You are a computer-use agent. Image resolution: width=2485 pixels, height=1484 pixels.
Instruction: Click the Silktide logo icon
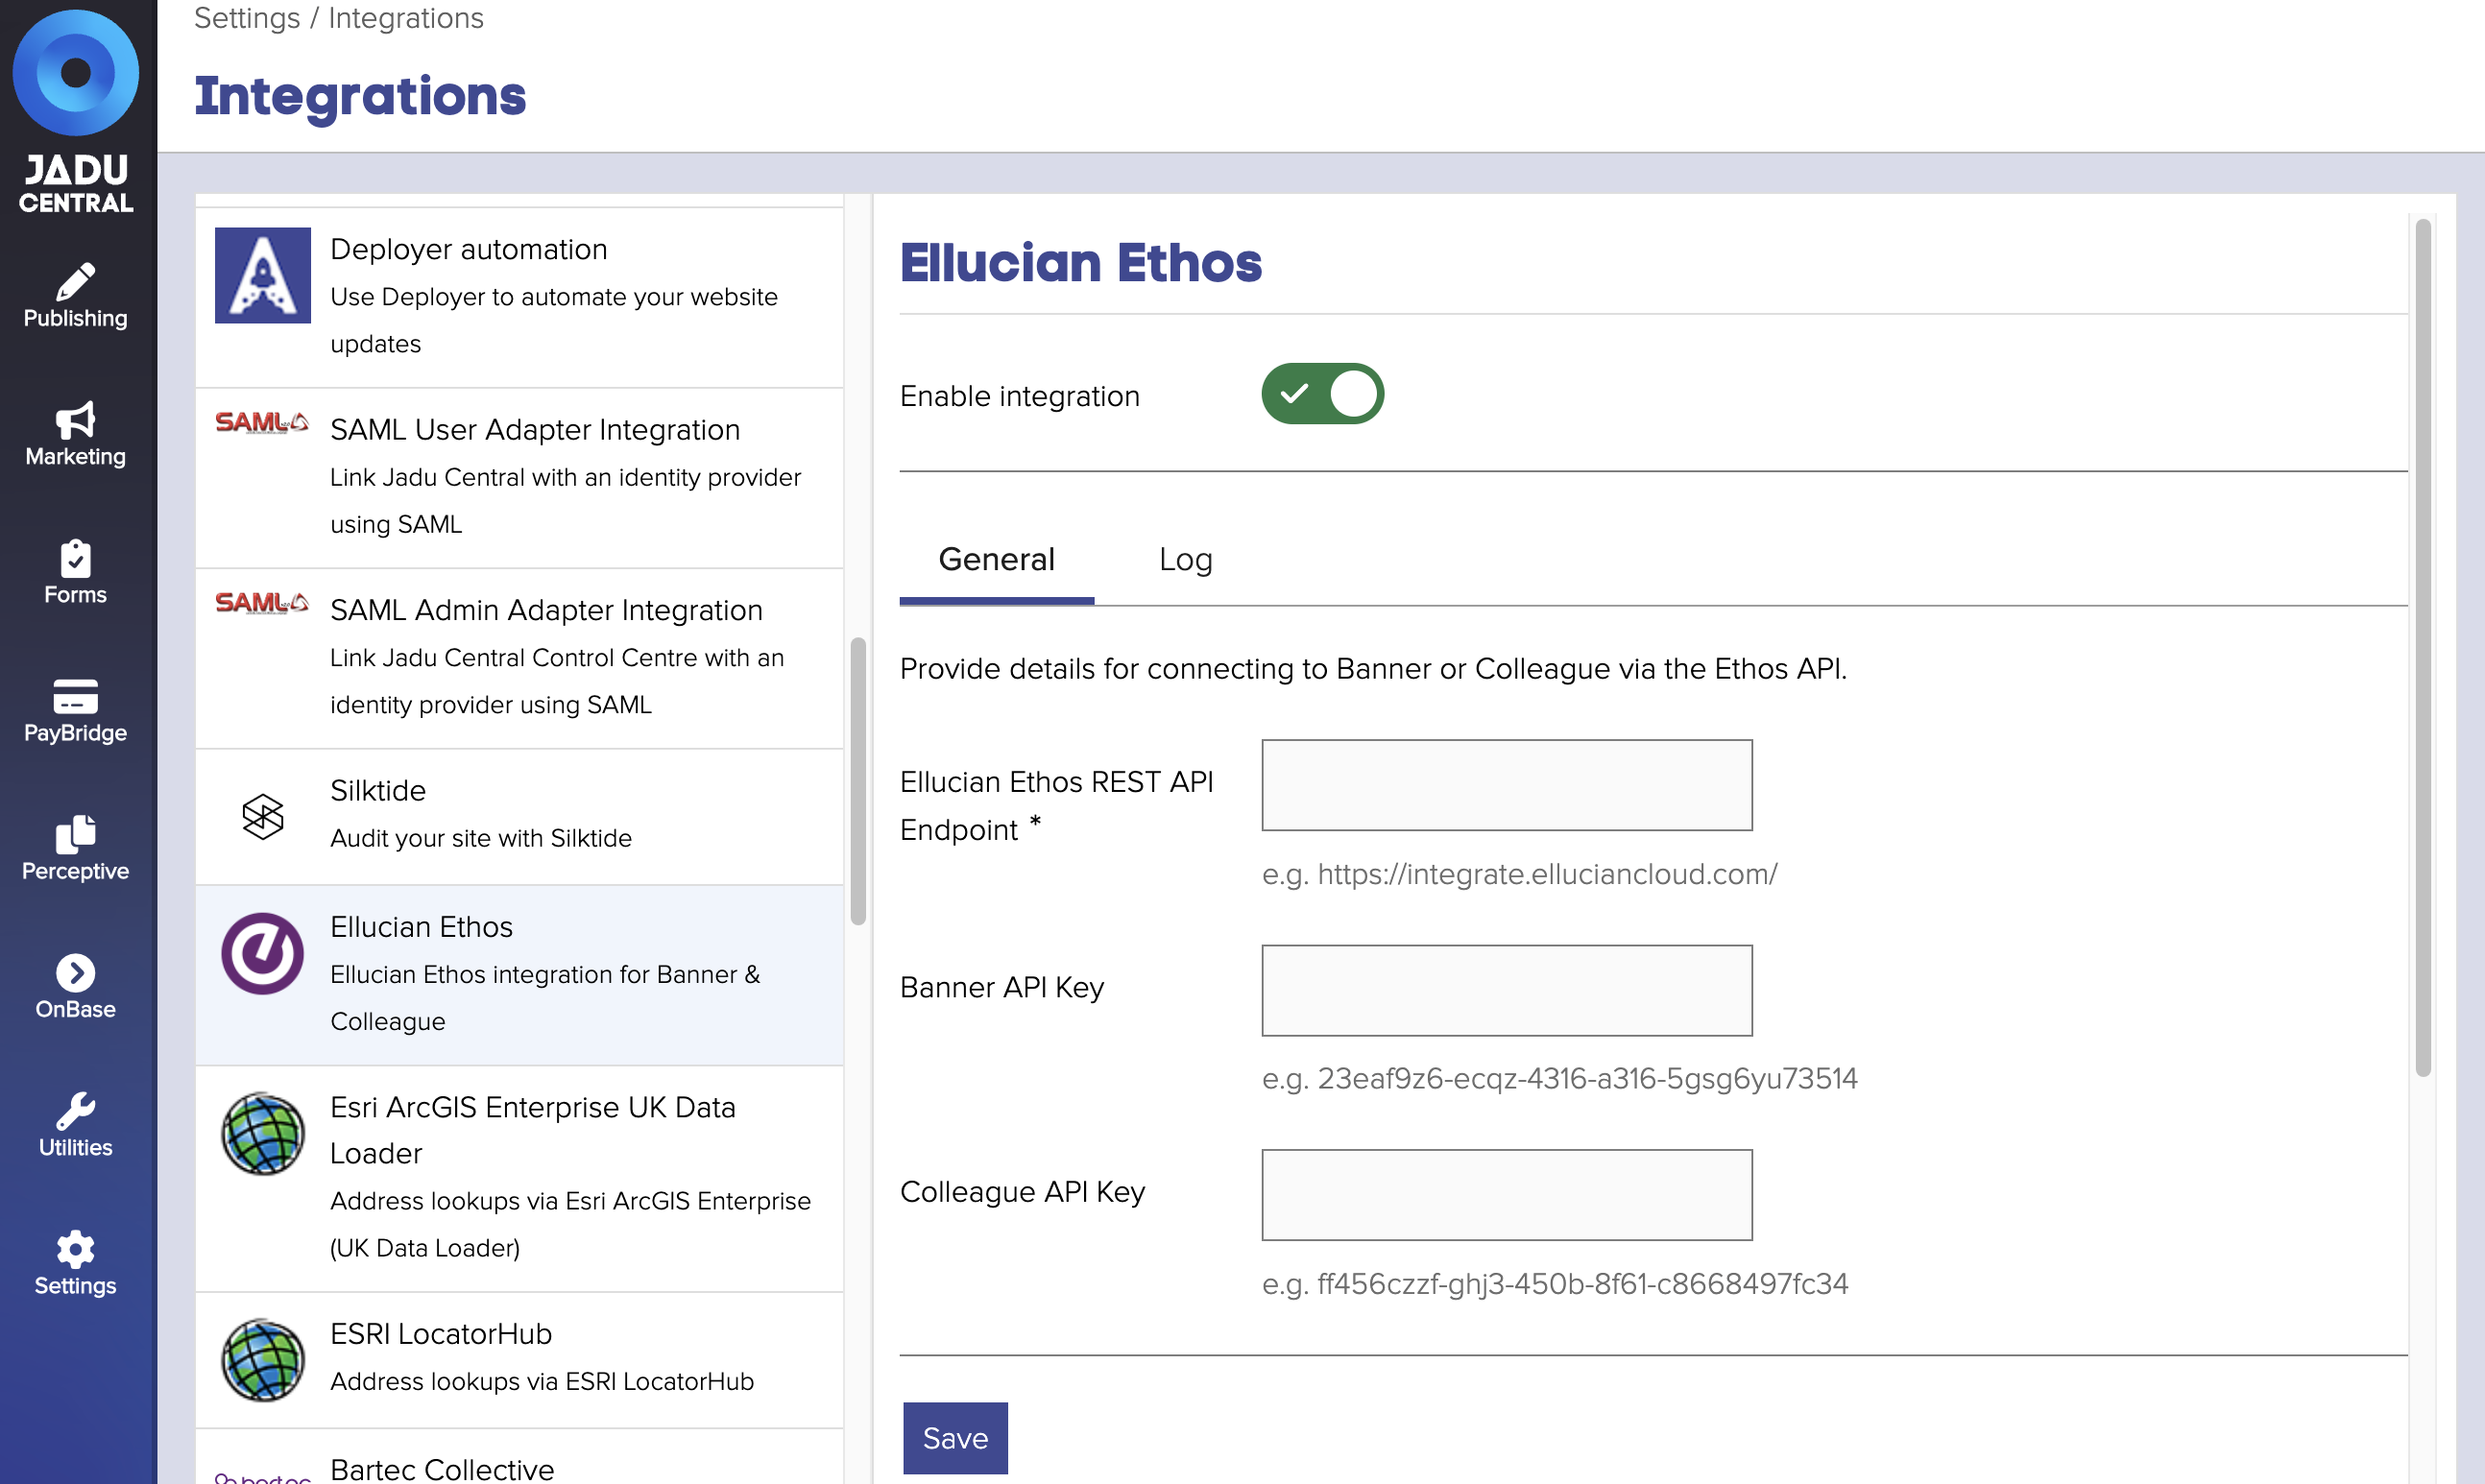(x=263, y=816)
